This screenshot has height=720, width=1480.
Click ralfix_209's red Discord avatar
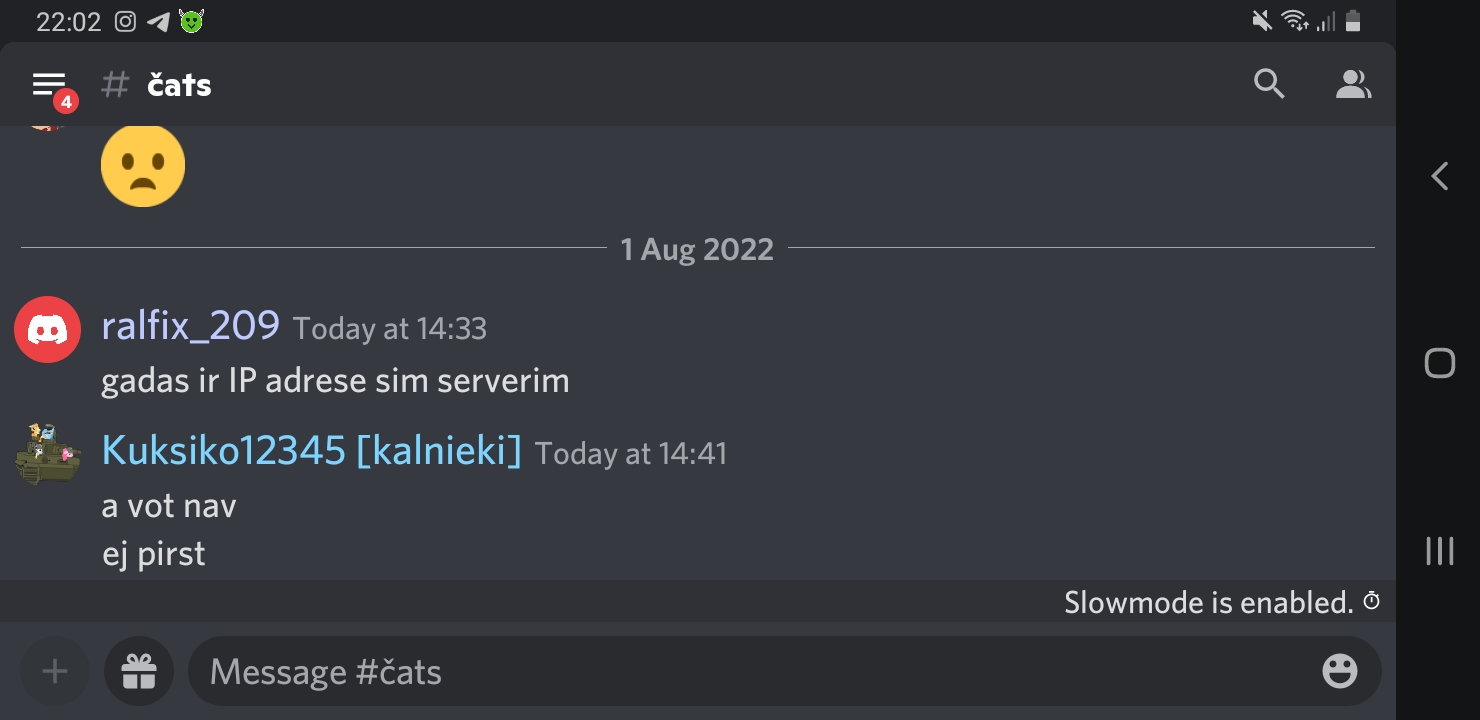coord(47,329)
